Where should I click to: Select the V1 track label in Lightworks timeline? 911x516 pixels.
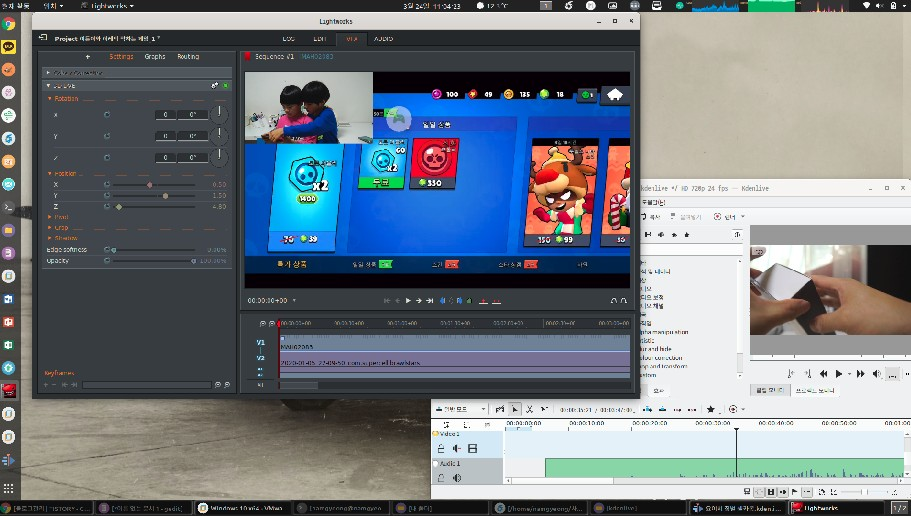(260, 342)
